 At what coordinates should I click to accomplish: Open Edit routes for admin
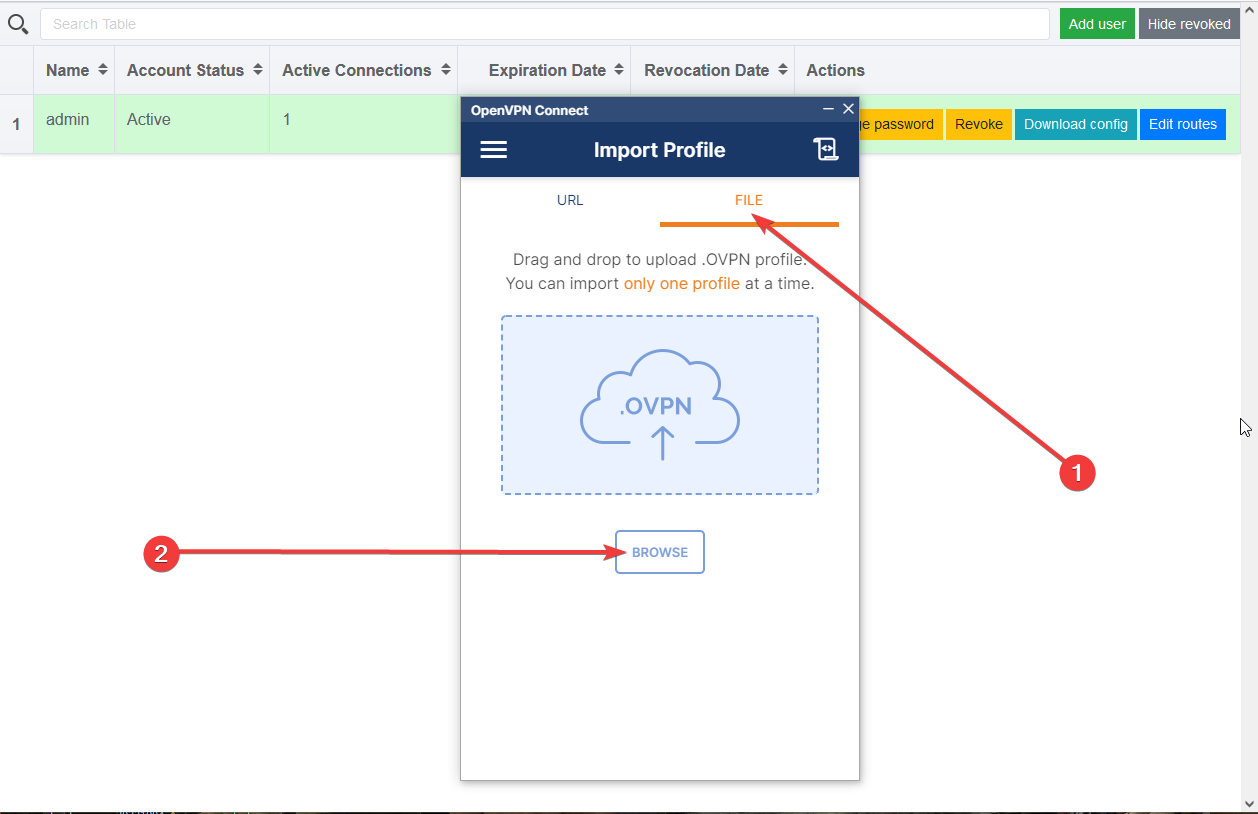coord(1183,124)
